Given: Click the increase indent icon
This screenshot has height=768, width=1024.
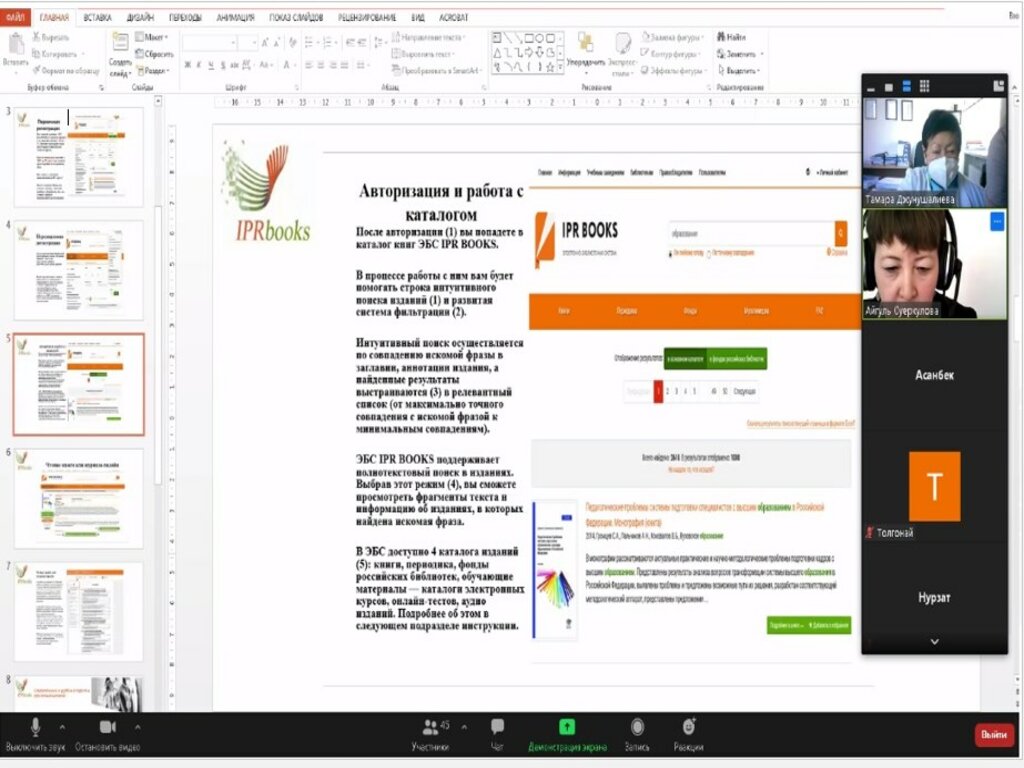Looking at the screenshot, I should click(362, 43).
